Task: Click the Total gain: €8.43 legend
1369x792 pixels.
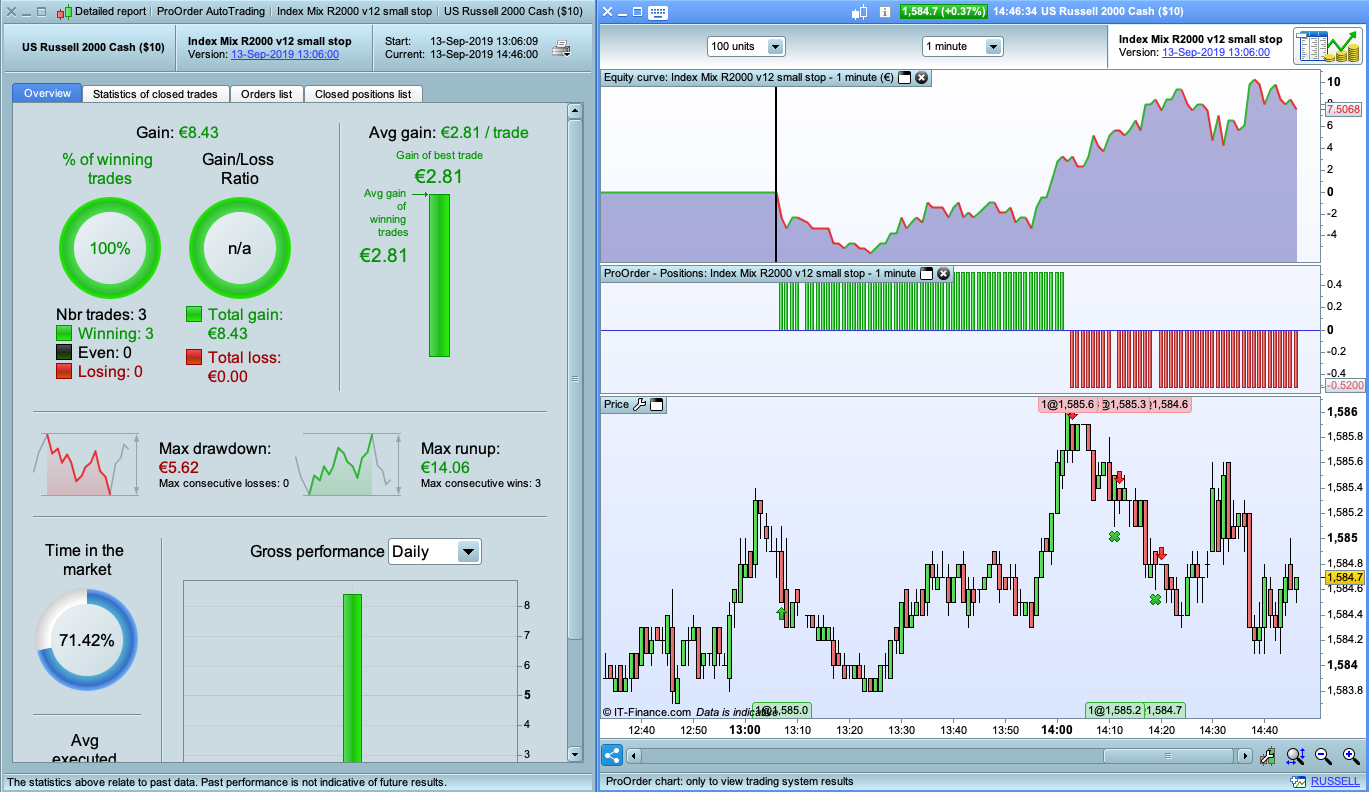Action: 235,324
